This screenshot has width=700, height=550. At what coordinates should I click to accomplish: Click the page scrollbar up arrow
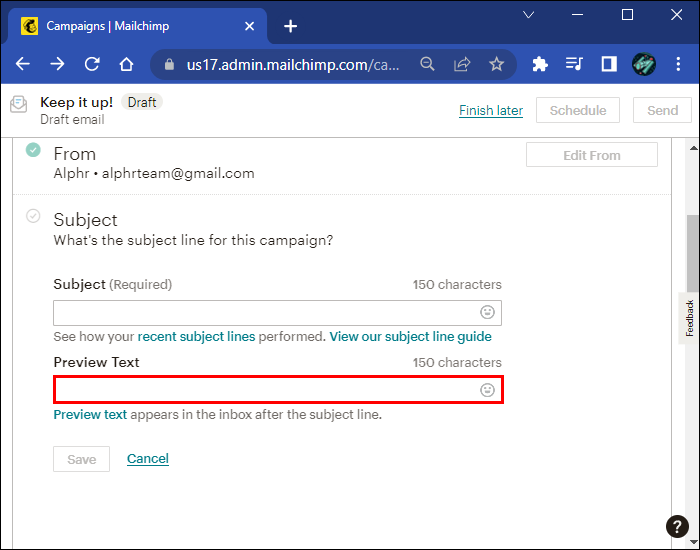tap(693, 148)
